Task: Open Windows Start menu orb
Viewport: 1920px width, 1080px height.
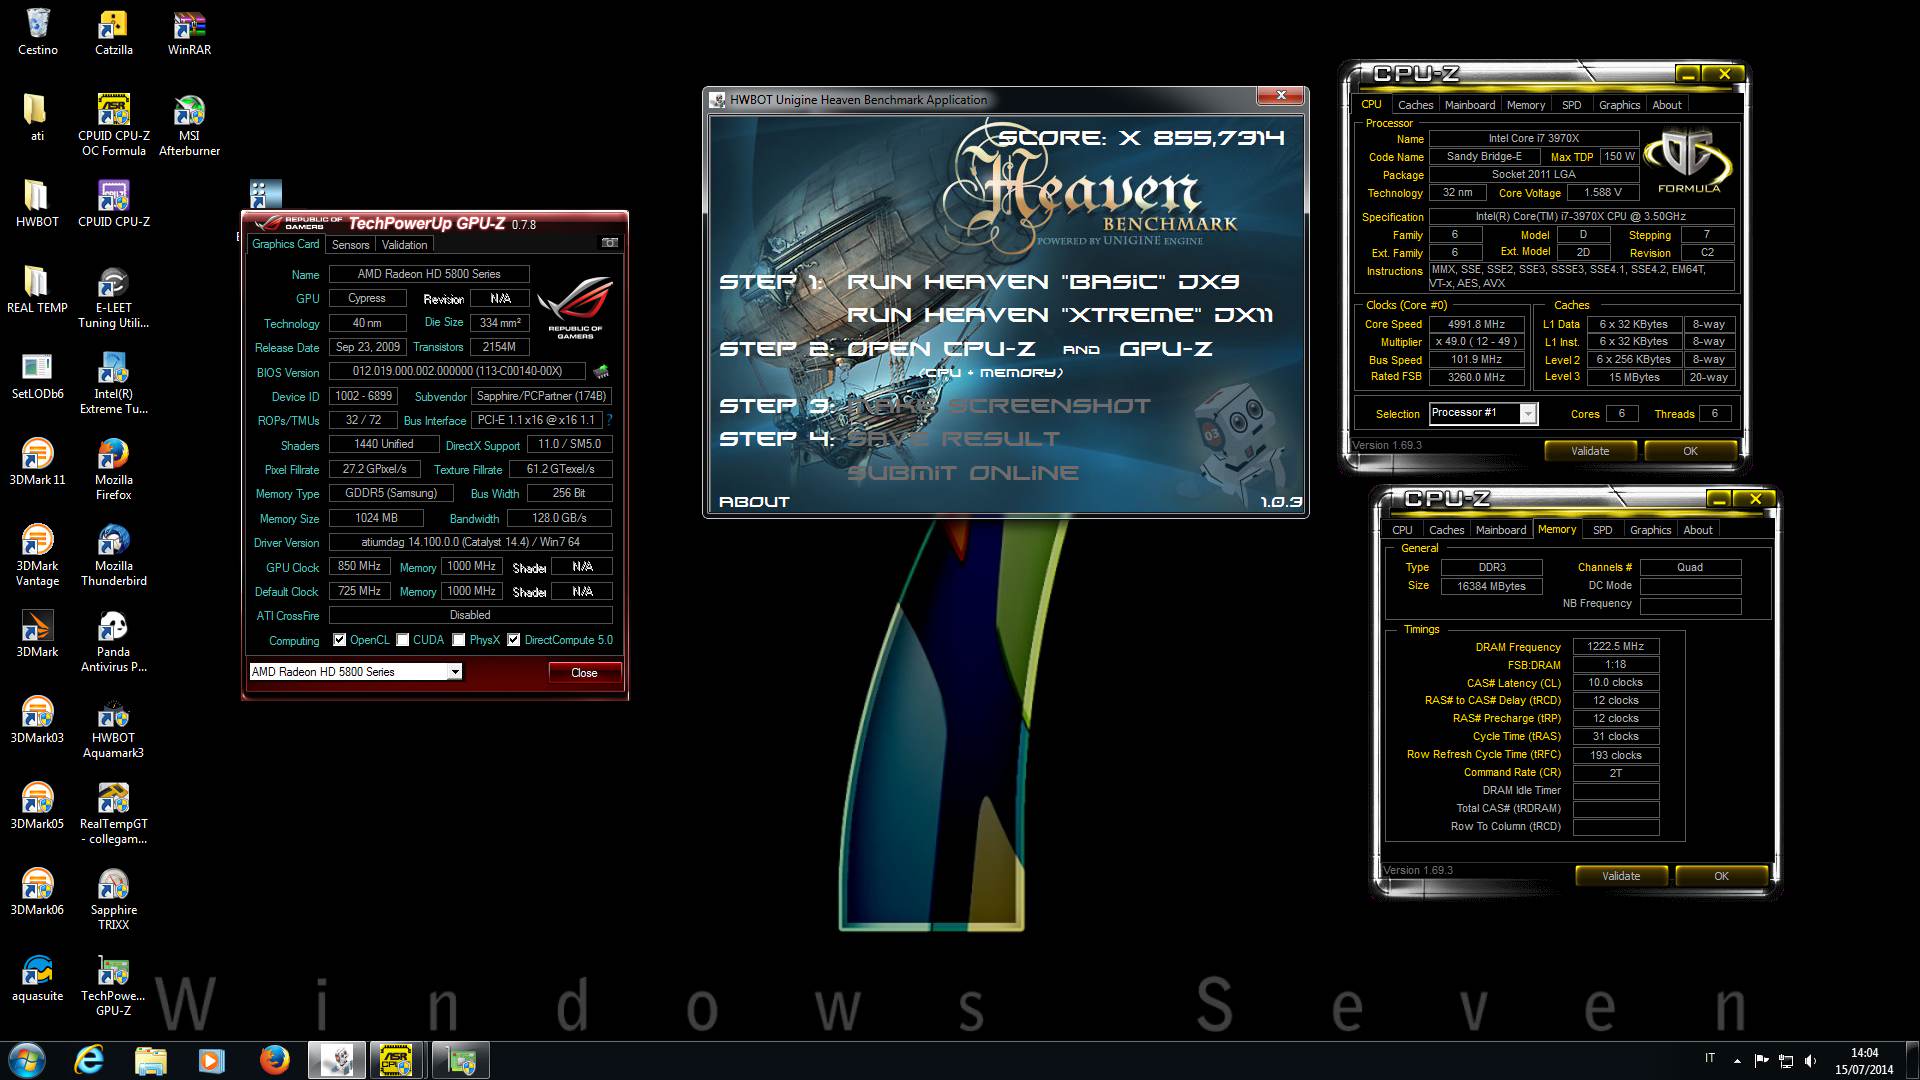Action: pyautogui.click(x=27, y=1060)
